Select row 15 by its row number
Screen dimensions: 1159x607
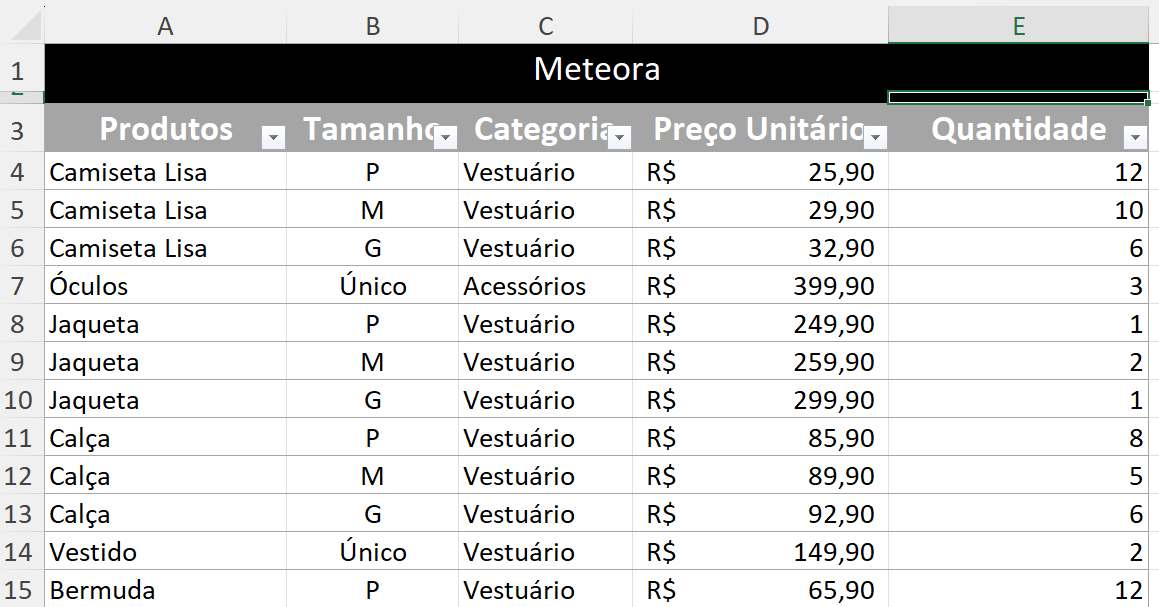(x=20, y=589)
